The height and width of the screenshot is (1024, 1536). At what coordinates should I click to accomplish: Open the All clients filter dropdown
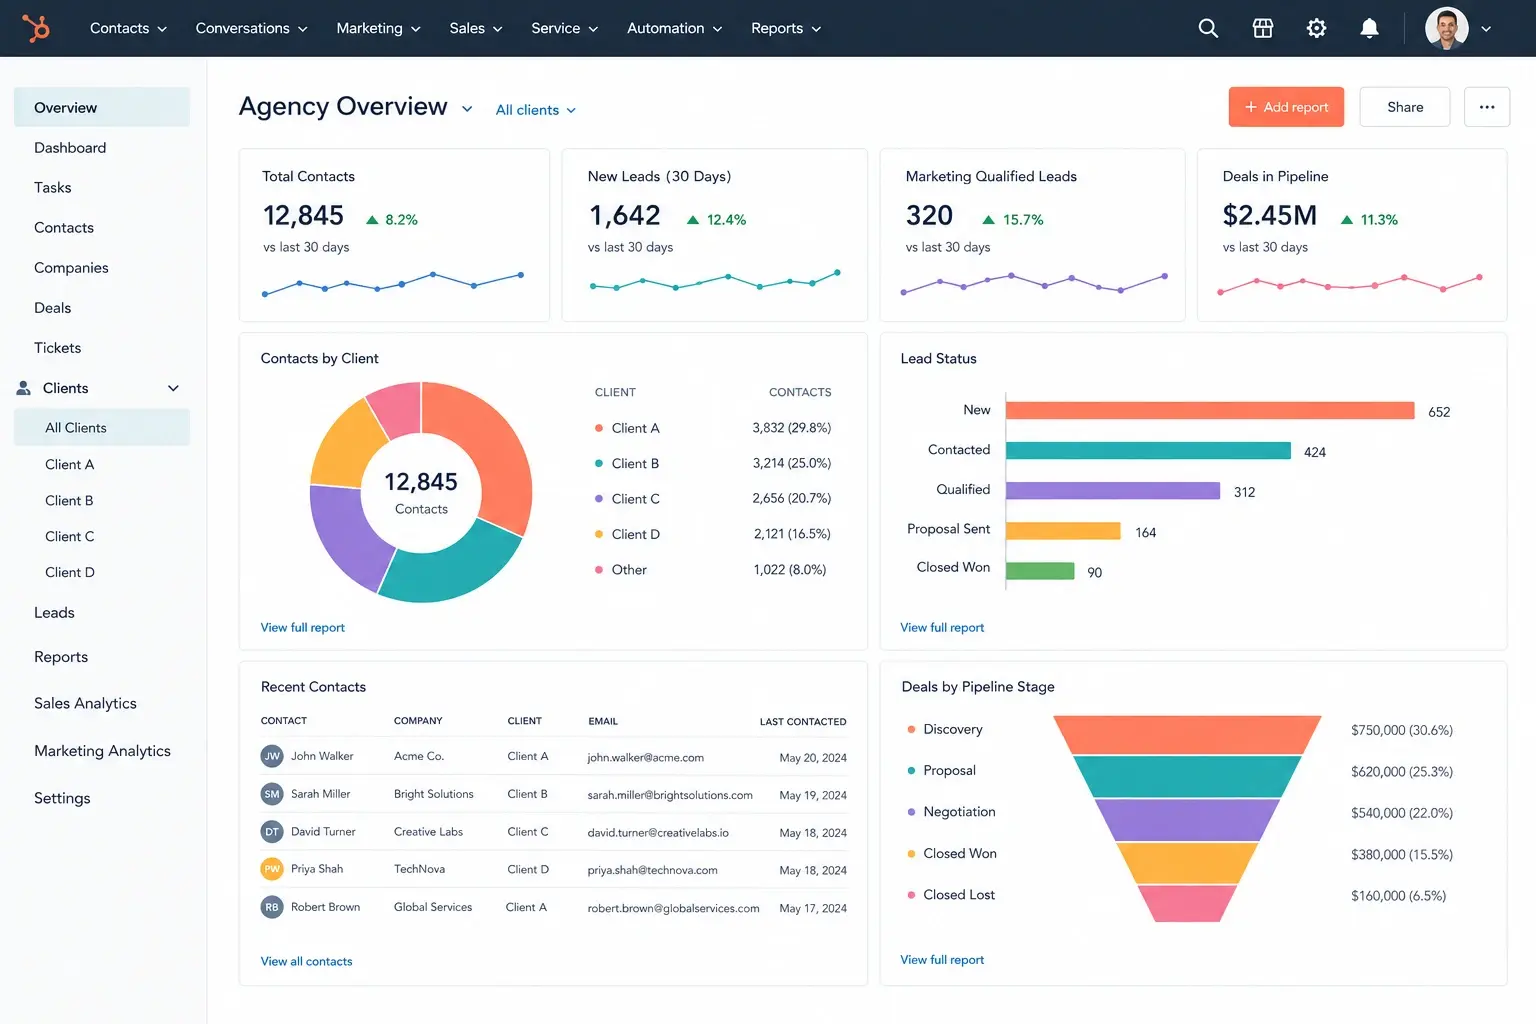(536, 110)
